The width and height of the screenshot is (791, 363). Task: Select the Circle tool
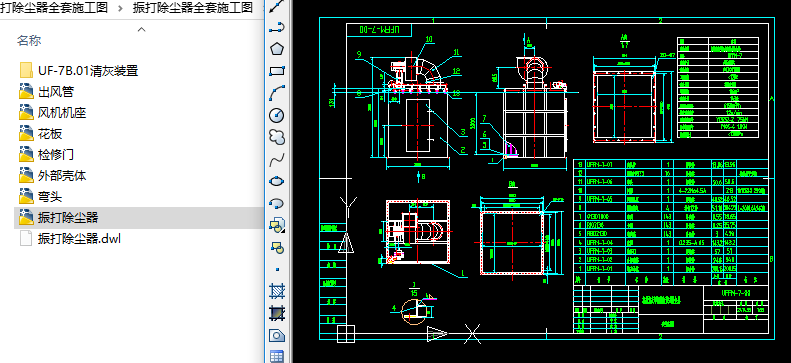point(276,115)
